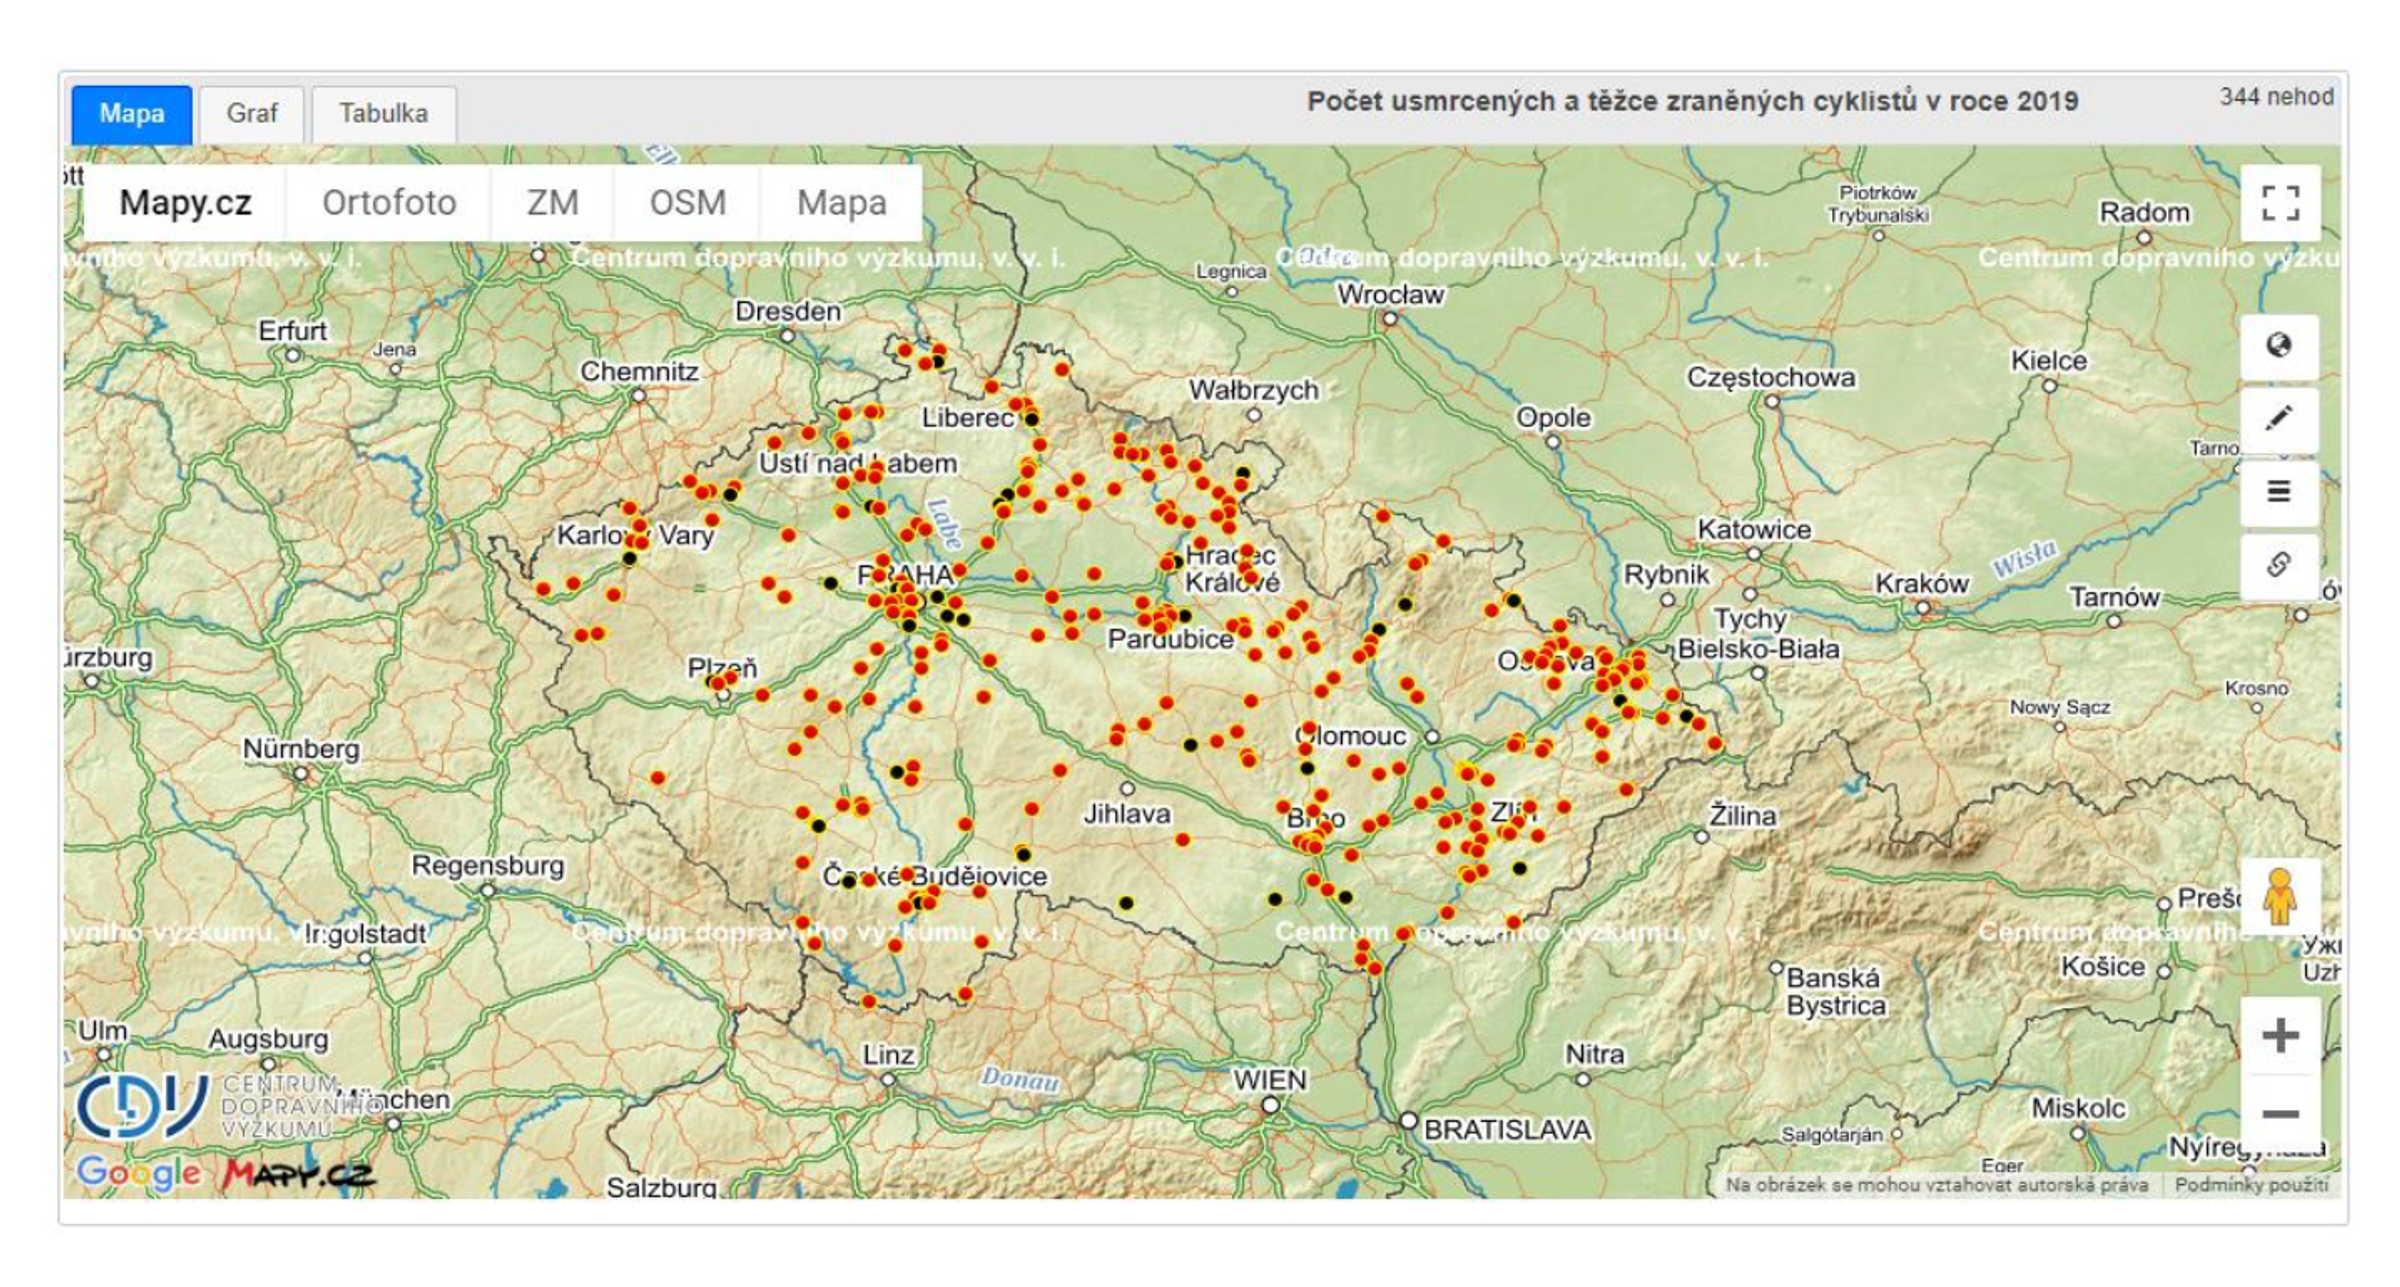Viewport: 2400px width, 1287px height.
Task: Click the CDV logo
Action: click(x=143, y=1106)
